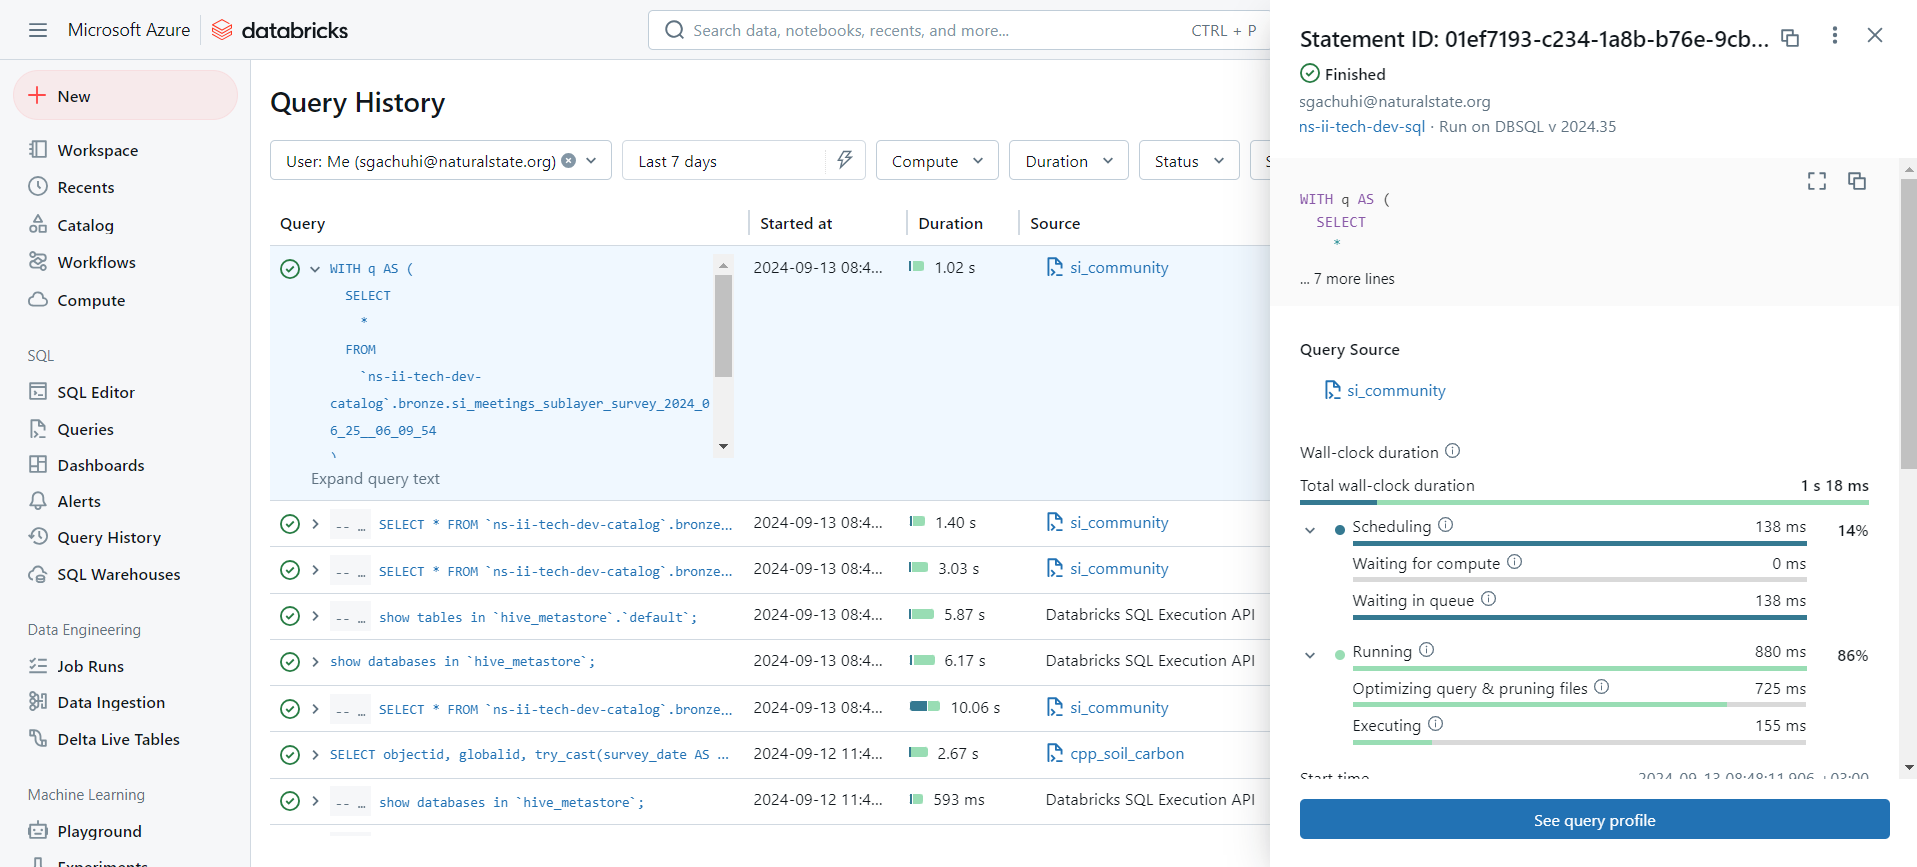Screen dimensions: 1917x867
Task: Expand the 1.40 s SELECT query row
Action: tap(315, 523)
